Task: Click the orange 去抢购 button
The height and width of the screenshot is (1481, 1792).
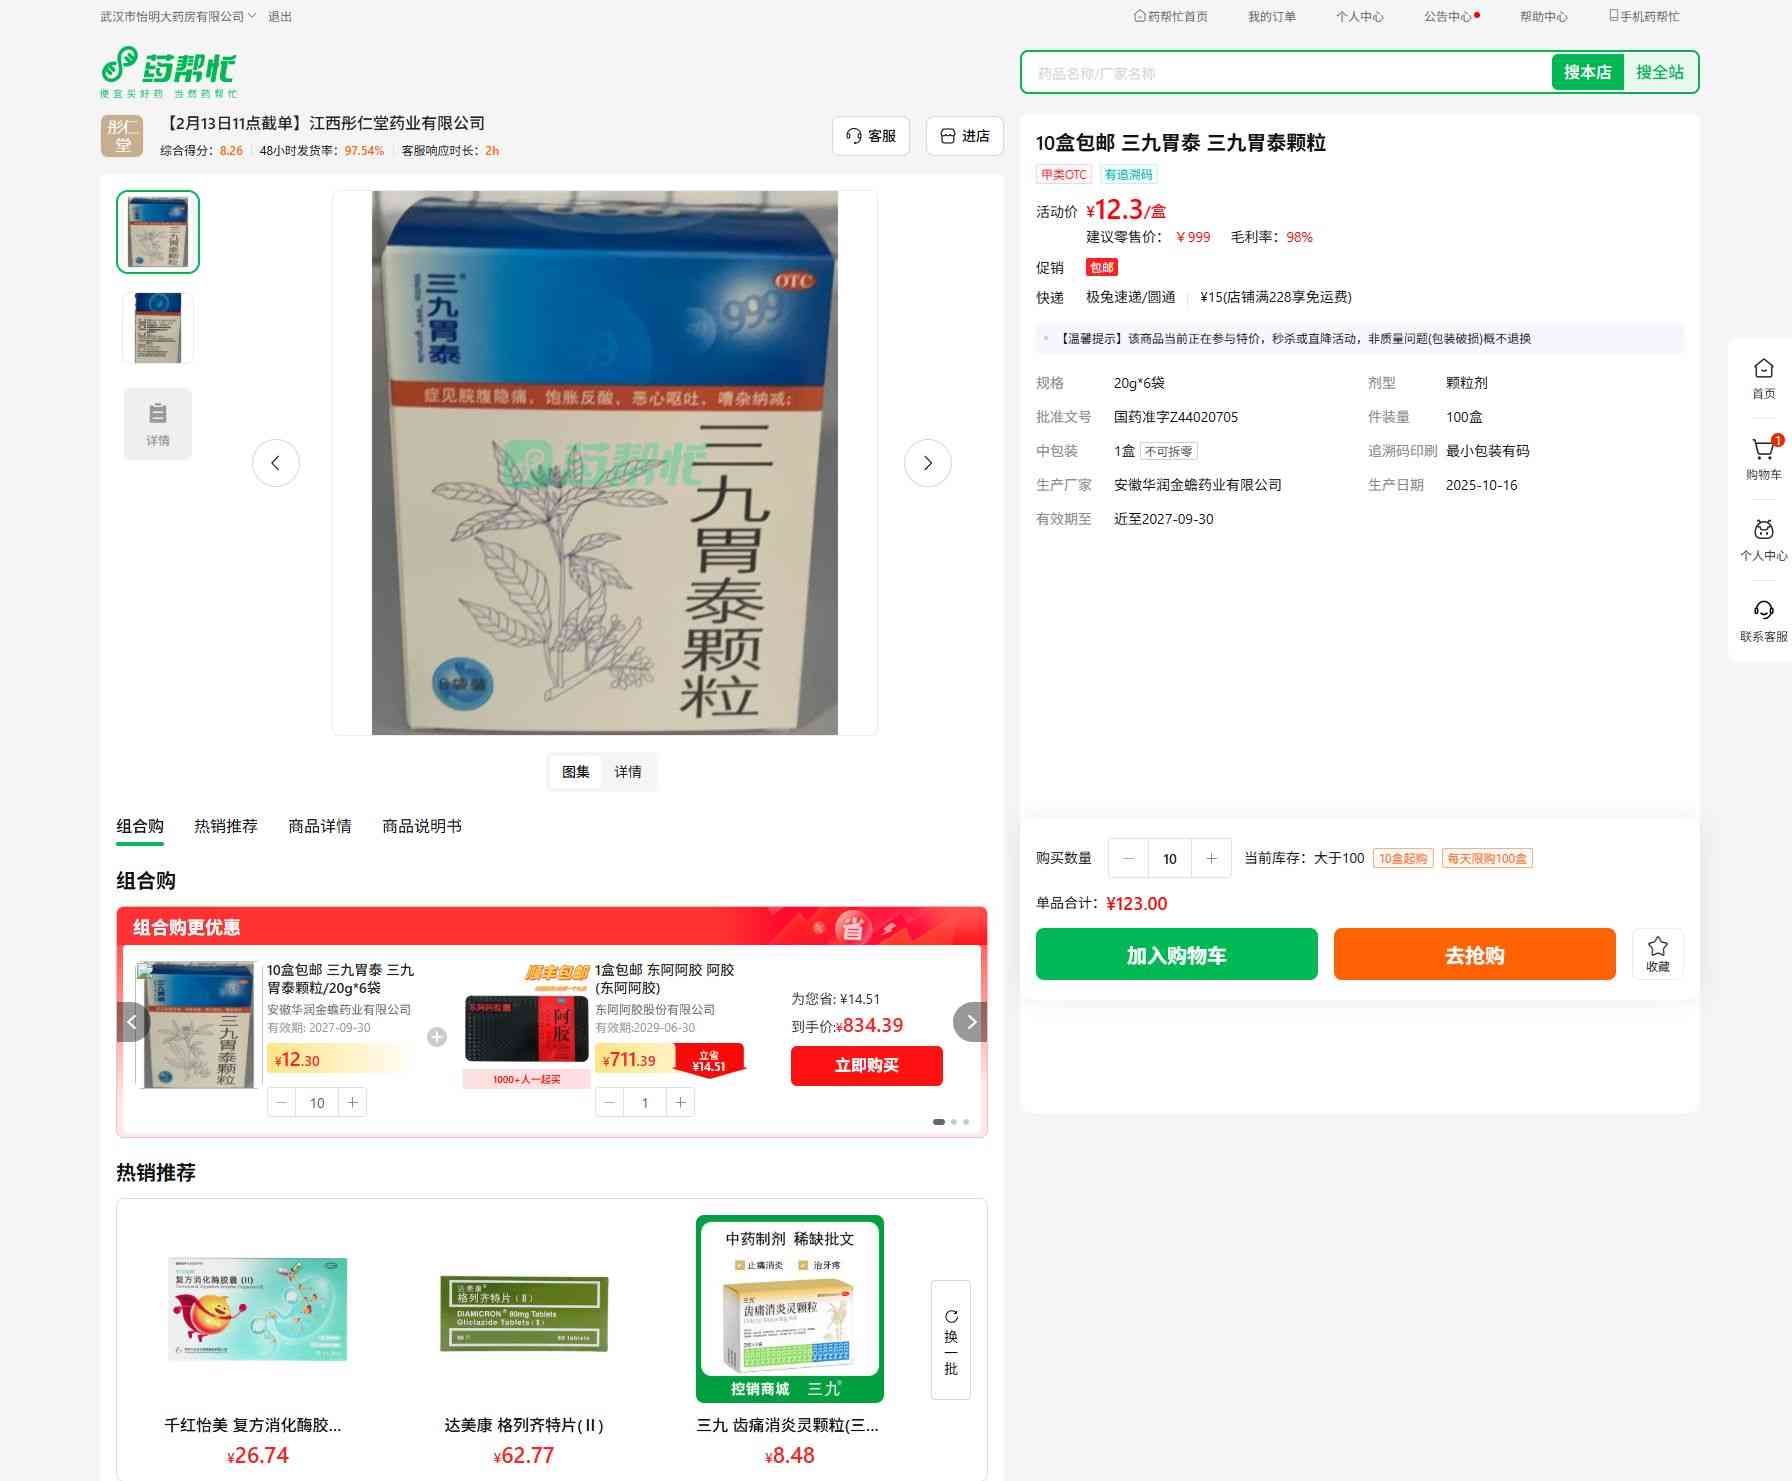Action: [x=1474, y=954]
